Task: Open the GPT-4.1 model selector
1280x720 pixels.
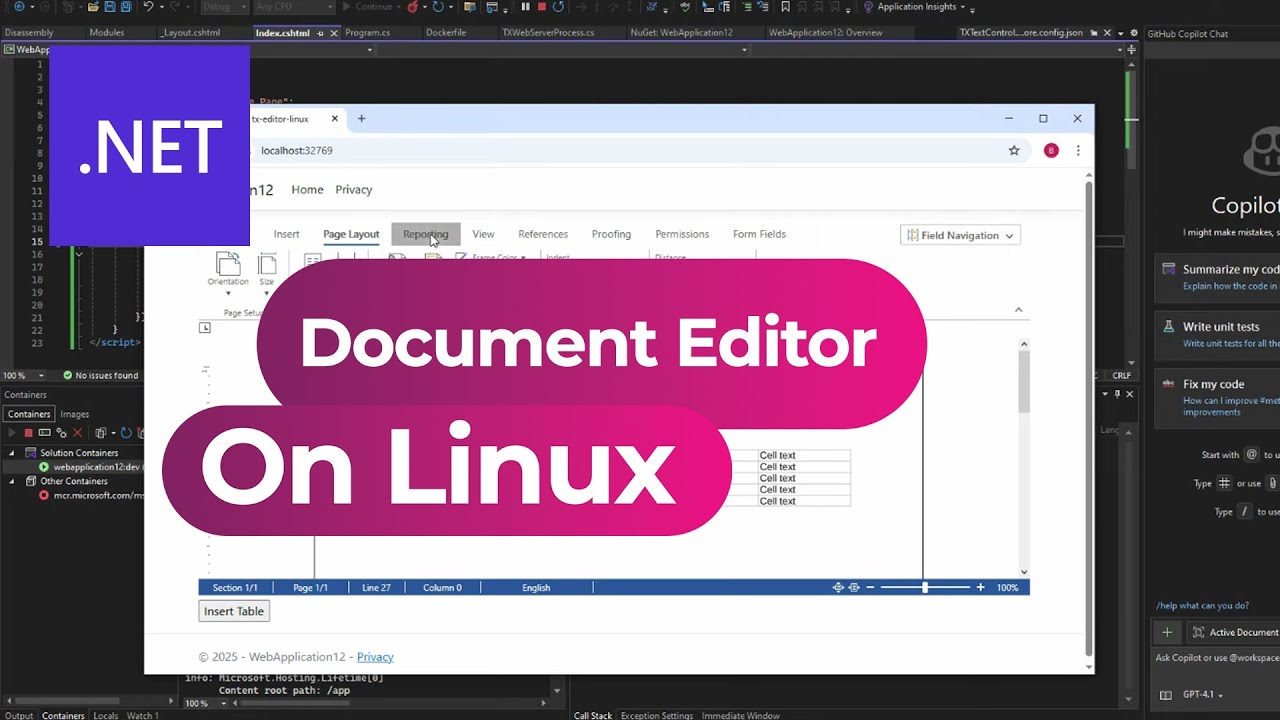Action: [x=1204, y=695]
